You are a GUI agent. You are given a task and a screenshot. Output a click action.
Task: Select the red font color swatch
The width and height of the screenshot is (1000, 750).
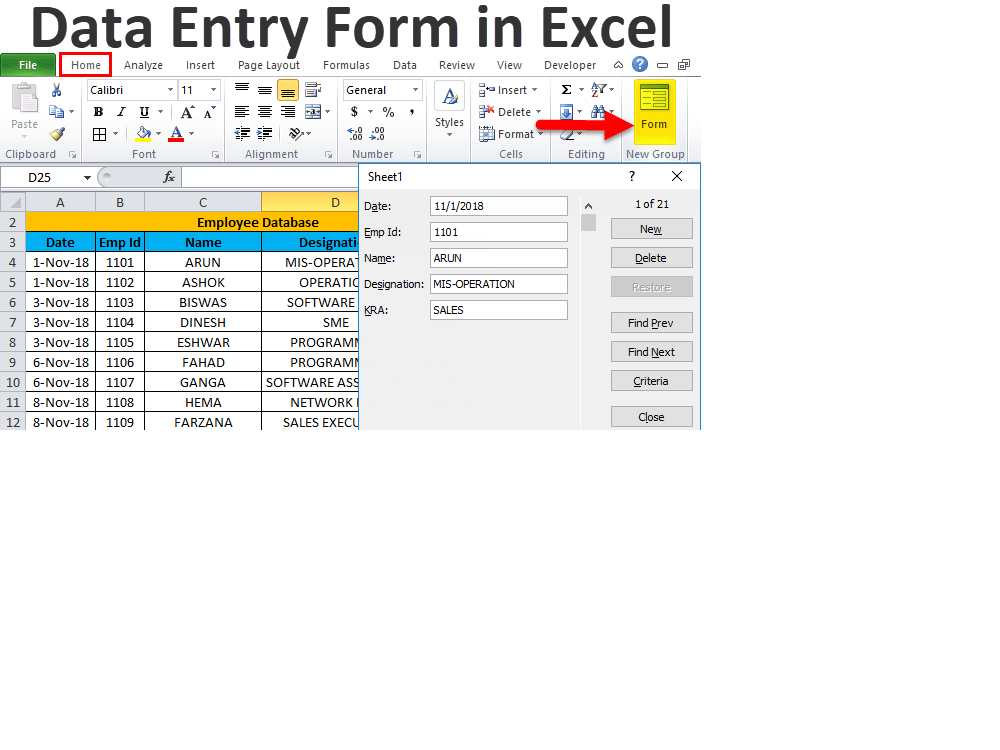click(176, 140)
